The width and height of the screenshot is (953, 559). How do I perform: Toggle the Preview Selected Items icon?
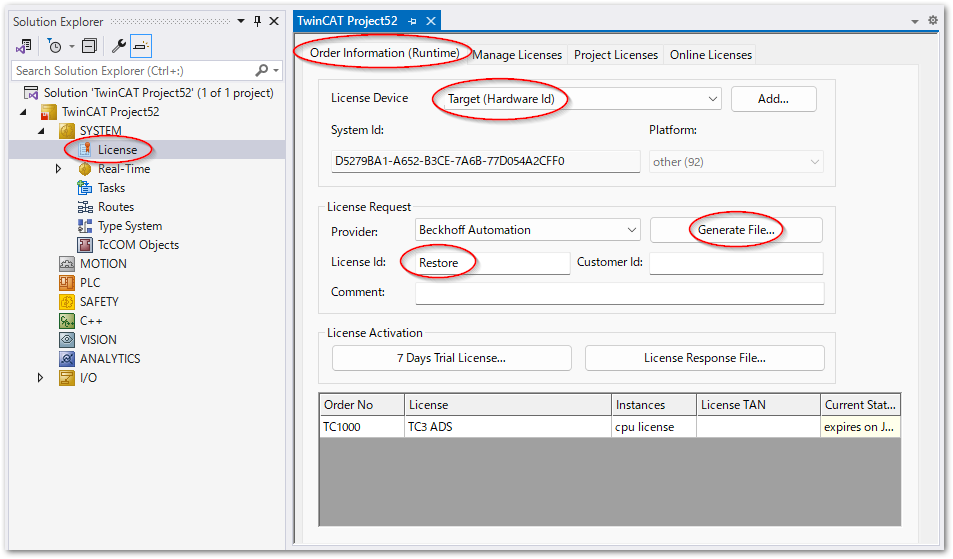pyautogui.click(x=142, y=46)
